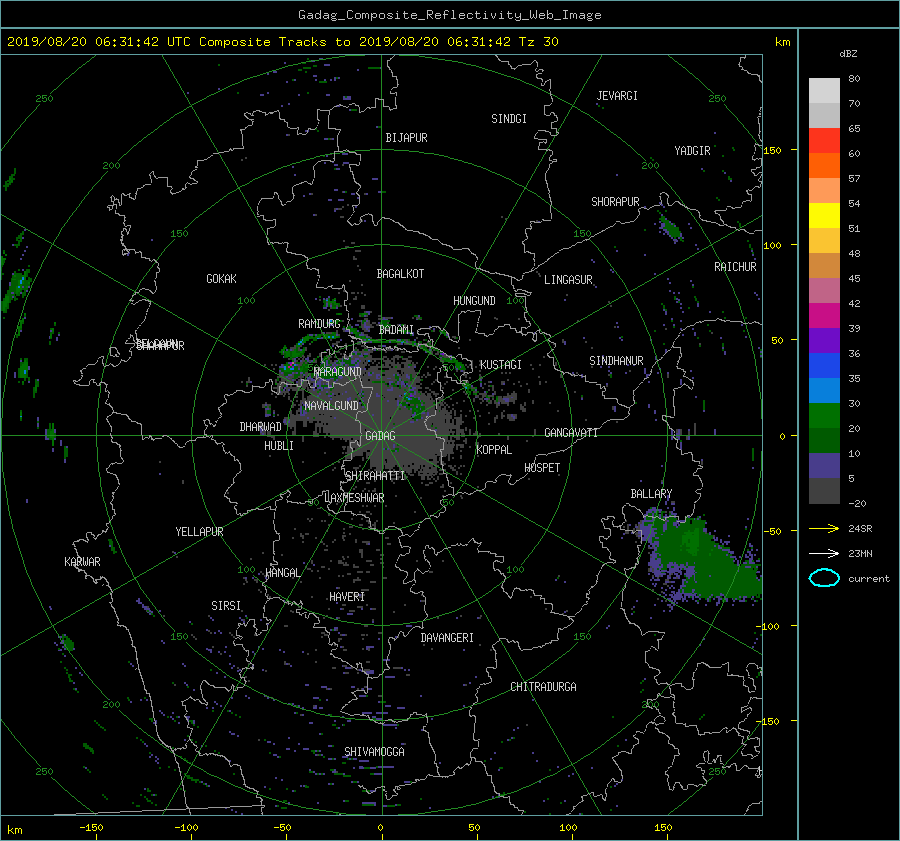Click the 80 value atop the dBZ scale

(x=854, y=78)
